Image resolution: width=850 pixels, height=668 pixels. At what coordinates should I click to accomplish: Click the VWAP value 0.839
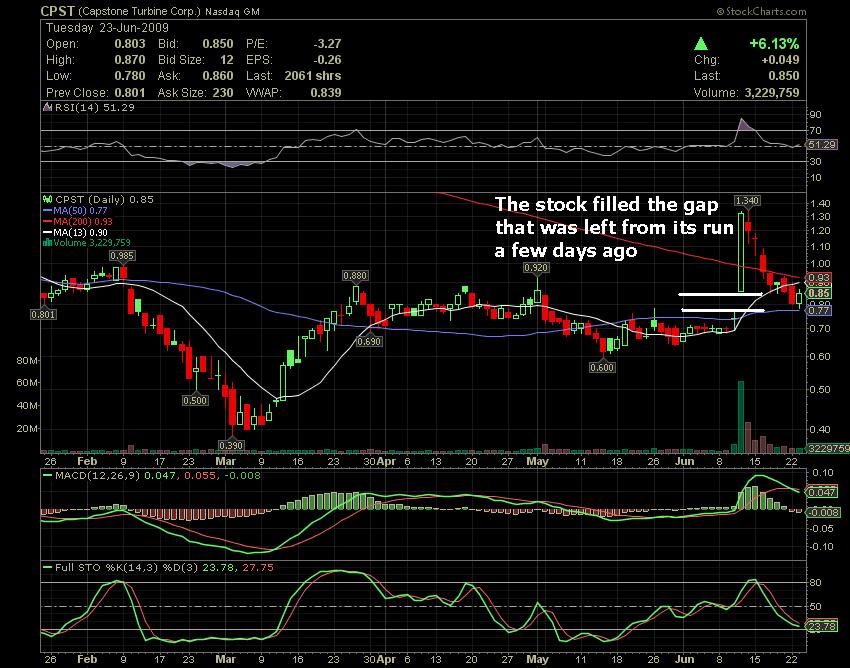click(326, 93)
